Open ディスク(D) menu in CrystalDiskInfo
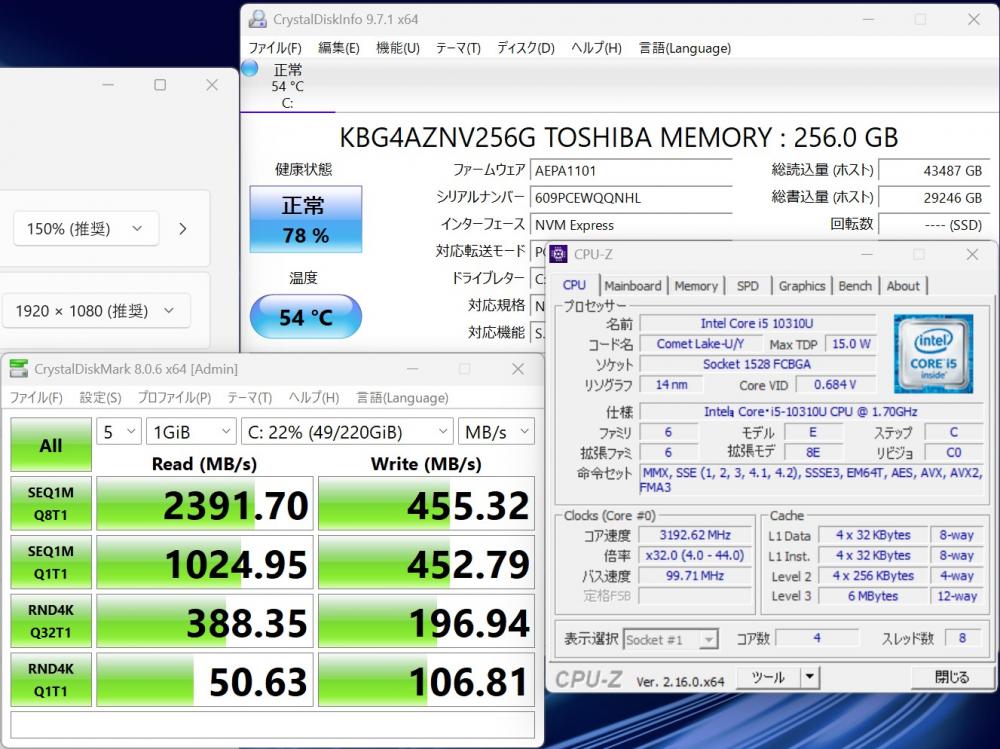The image size is (1000, 749). click(526, 48)
